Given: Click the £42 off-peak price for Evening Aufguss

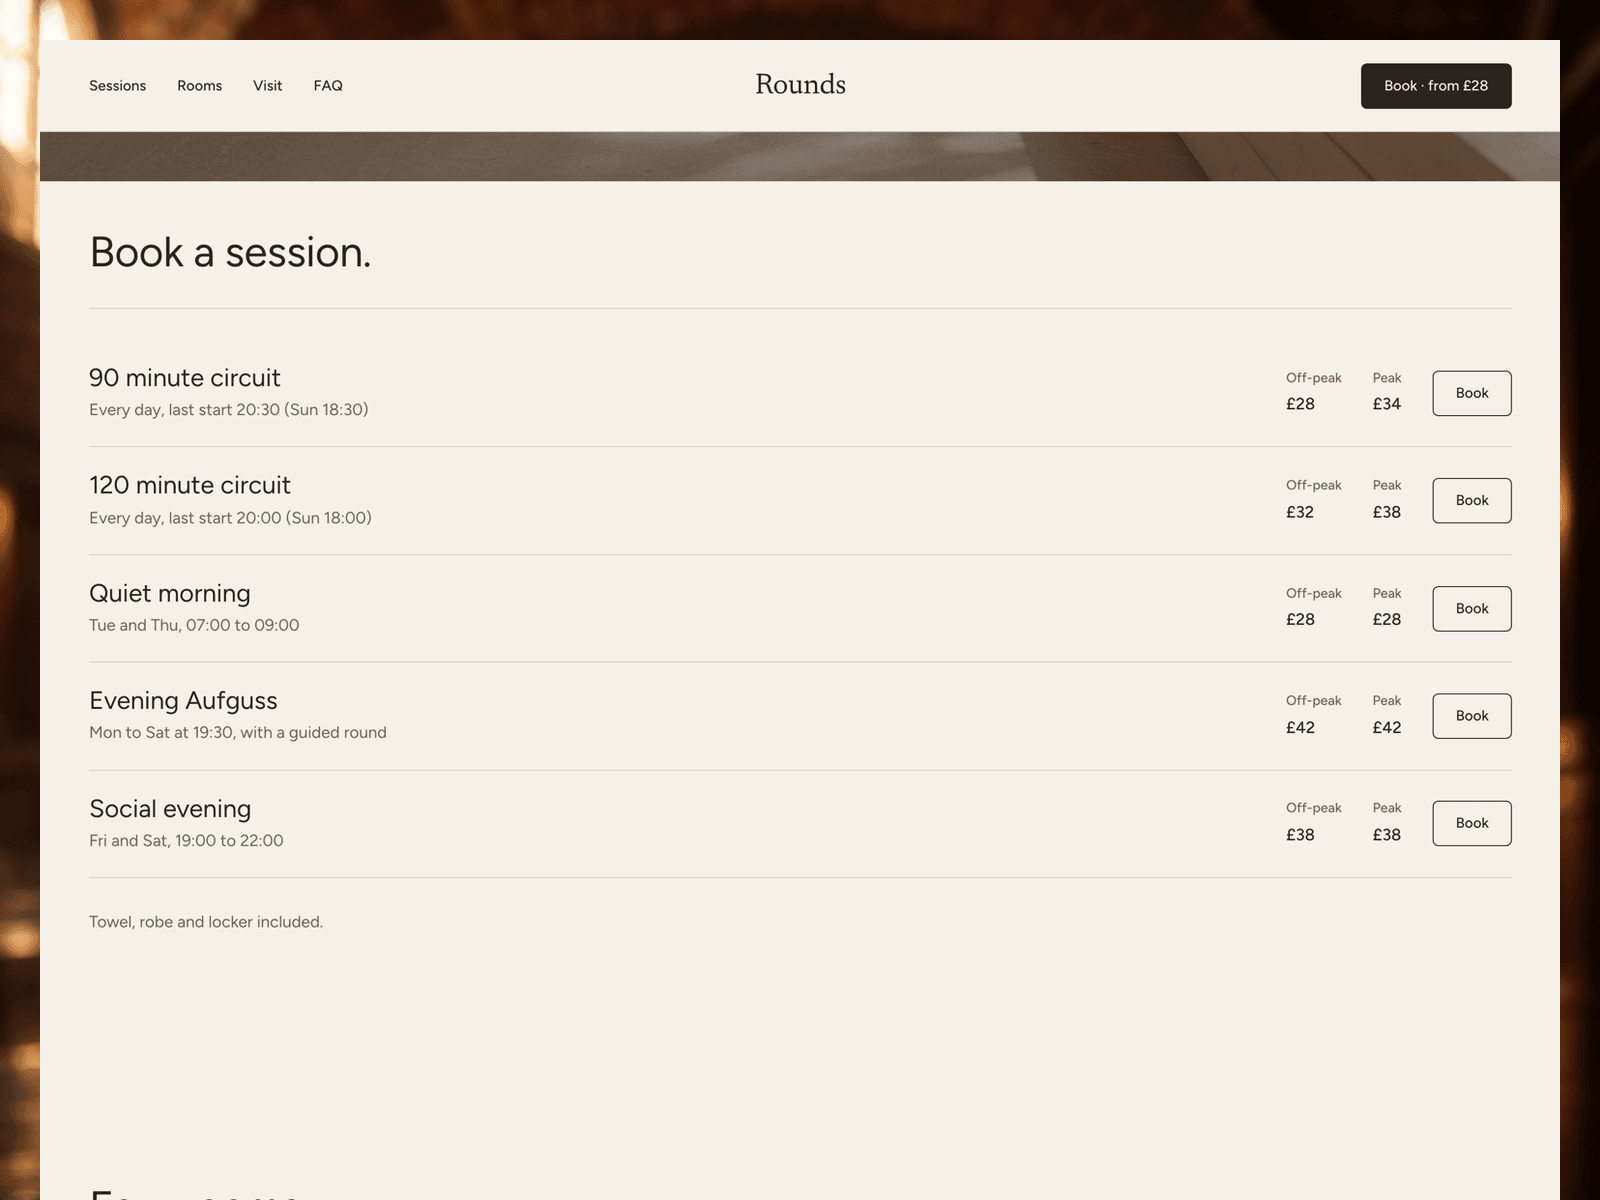Looking at the screenshot, I should tap(1300, 728).
